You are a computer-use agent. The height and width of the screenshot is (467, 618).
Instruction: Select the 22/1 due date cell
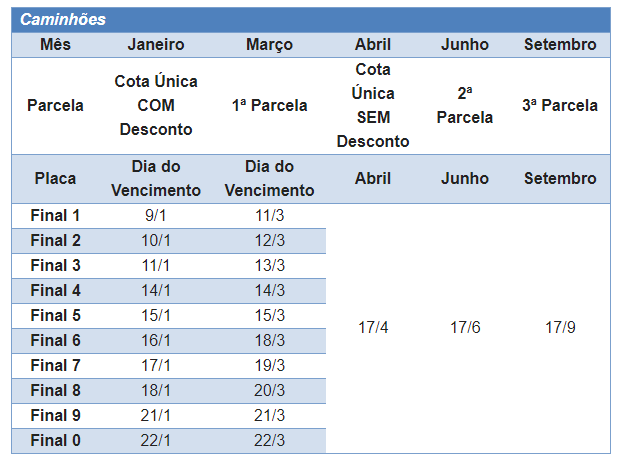[156, 441]
